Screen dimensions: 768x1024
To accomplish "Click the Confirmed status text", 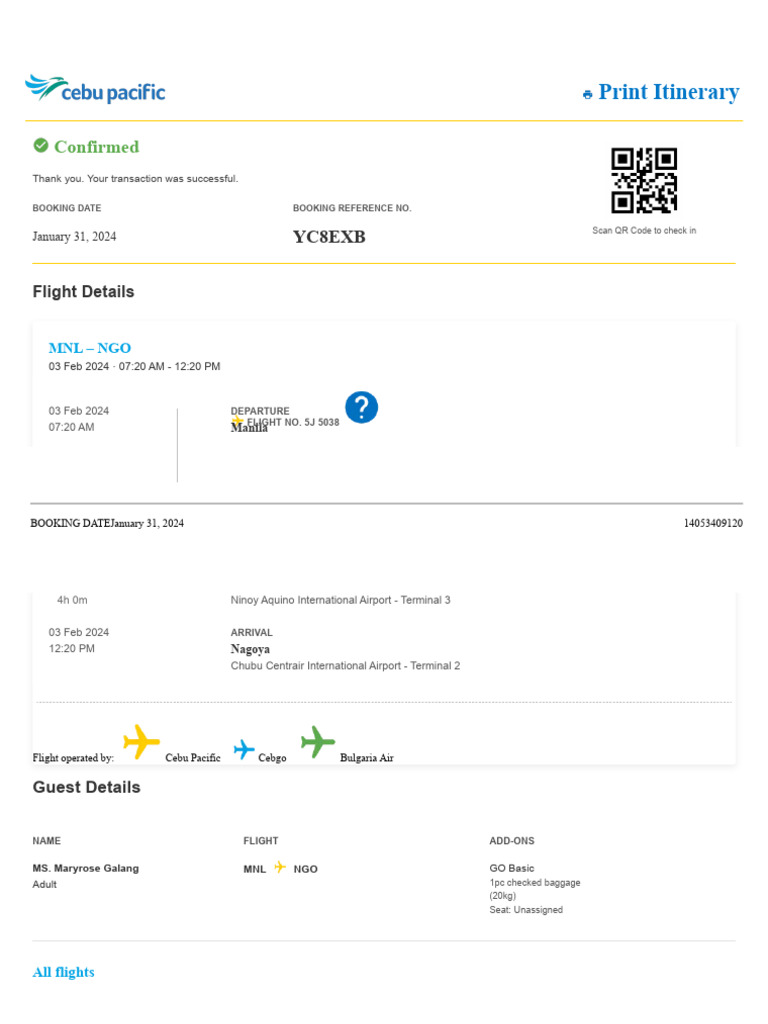I will pos(96,147).
